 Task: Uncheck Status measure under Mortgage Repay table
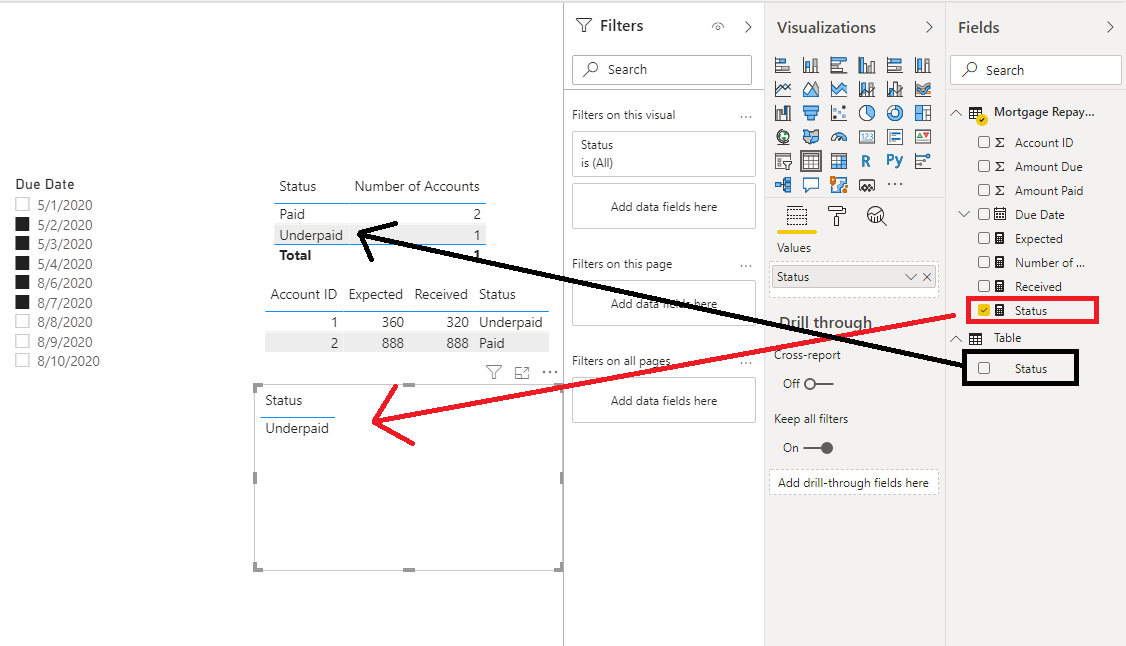coord(984,310)
